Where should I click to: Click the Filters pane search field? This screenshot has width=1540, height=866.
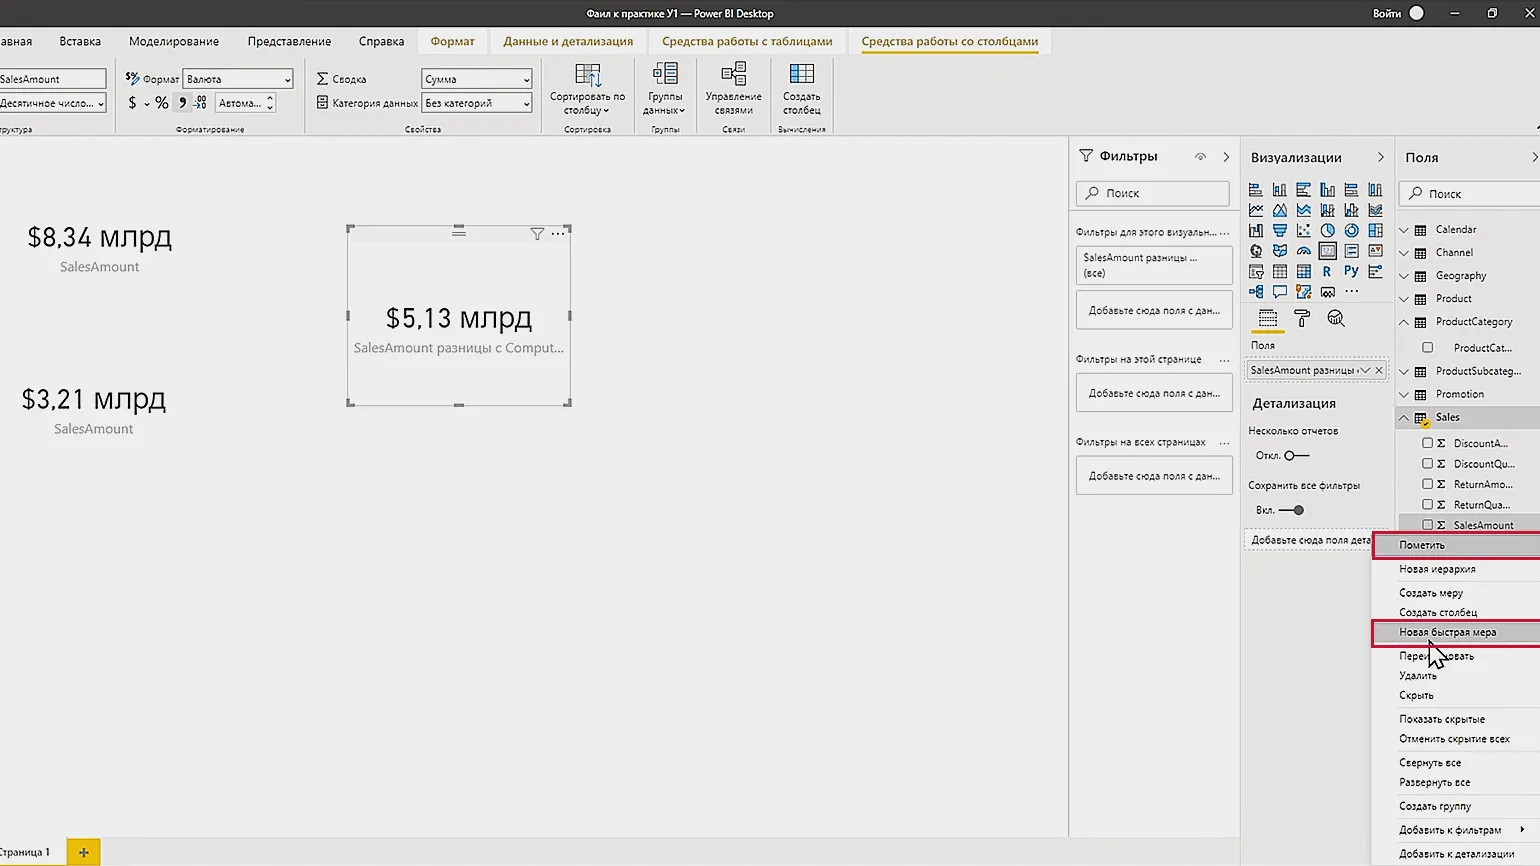1153,193
